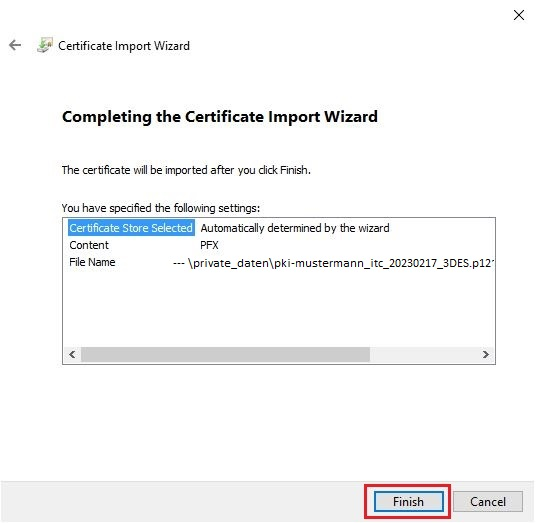Click the 'Completing the Certificate Import Wizard' heading
The width and height of the screenshot is (536, 523).
coord(220,117)
